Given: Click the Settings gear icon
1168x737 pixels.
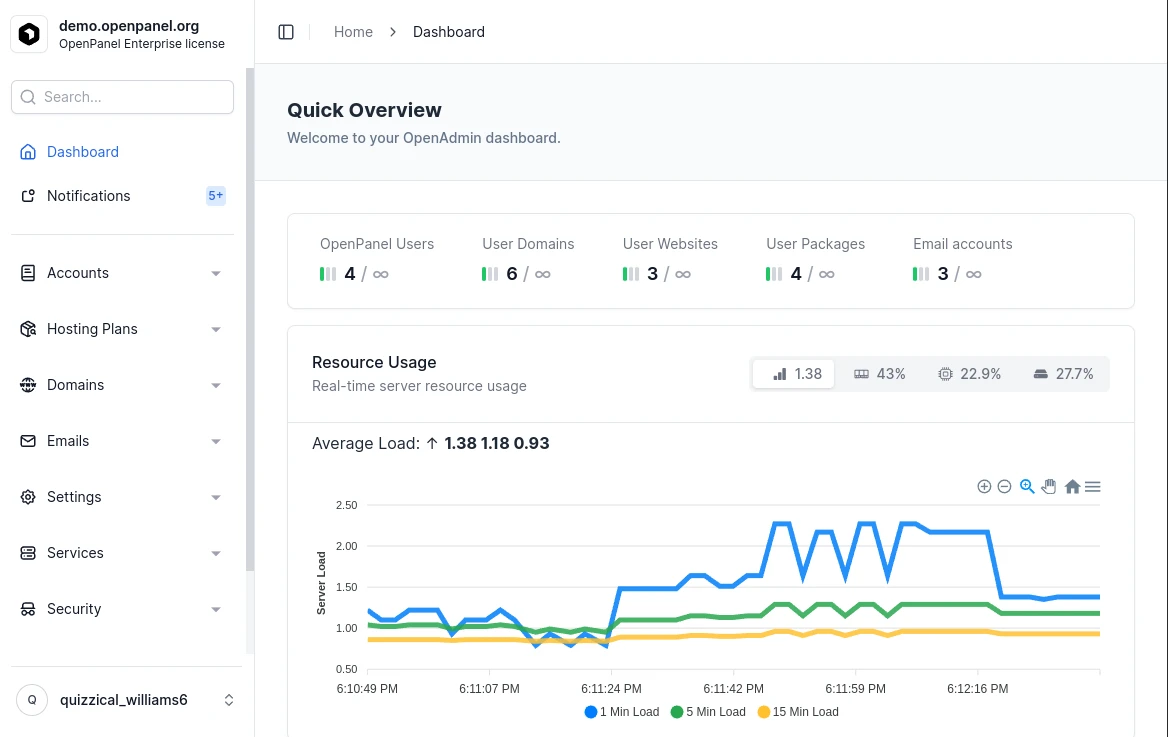Looking at the screenshot, I should point(28,497).
